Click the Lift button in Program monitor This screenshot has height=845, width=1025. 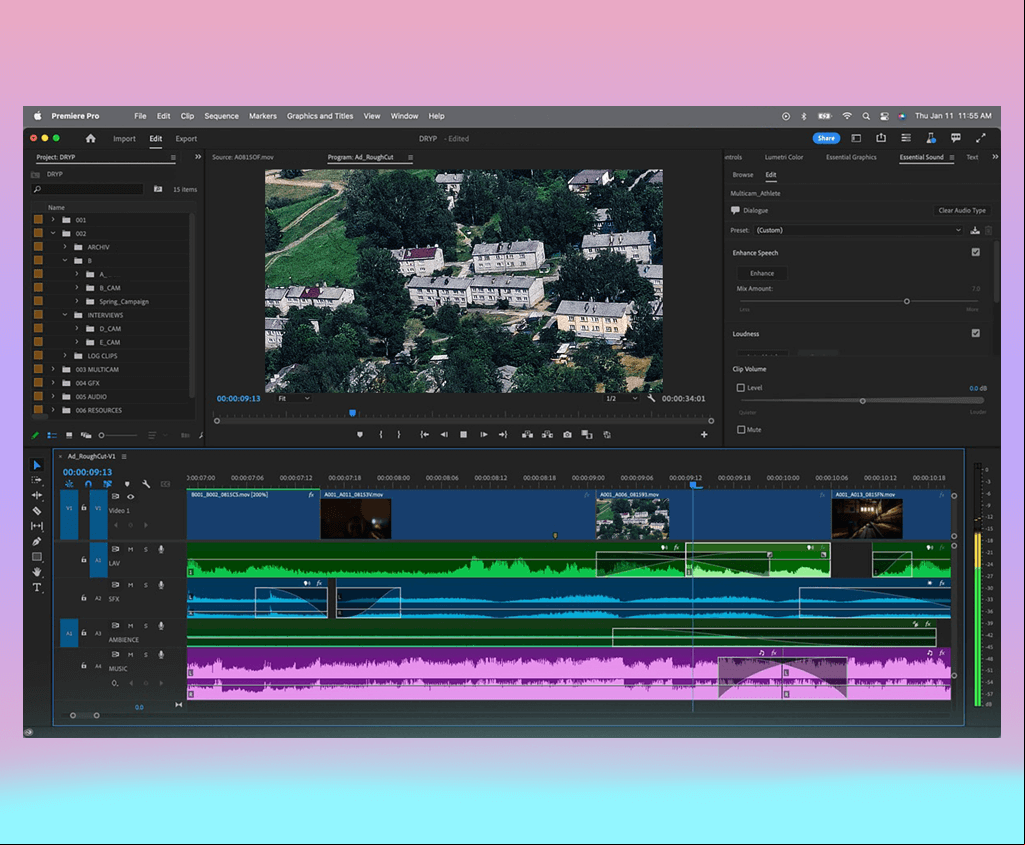tap(527, 435)
